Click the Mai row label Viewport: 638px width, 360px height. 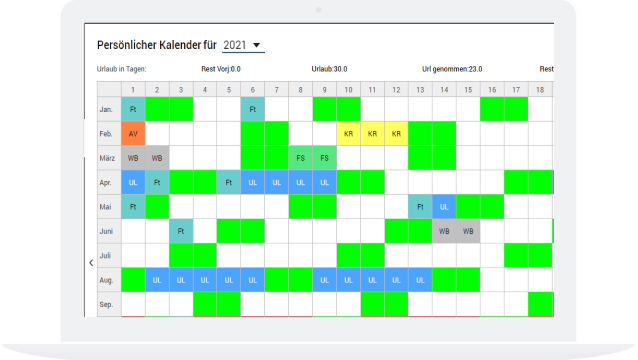click(109, 207)
